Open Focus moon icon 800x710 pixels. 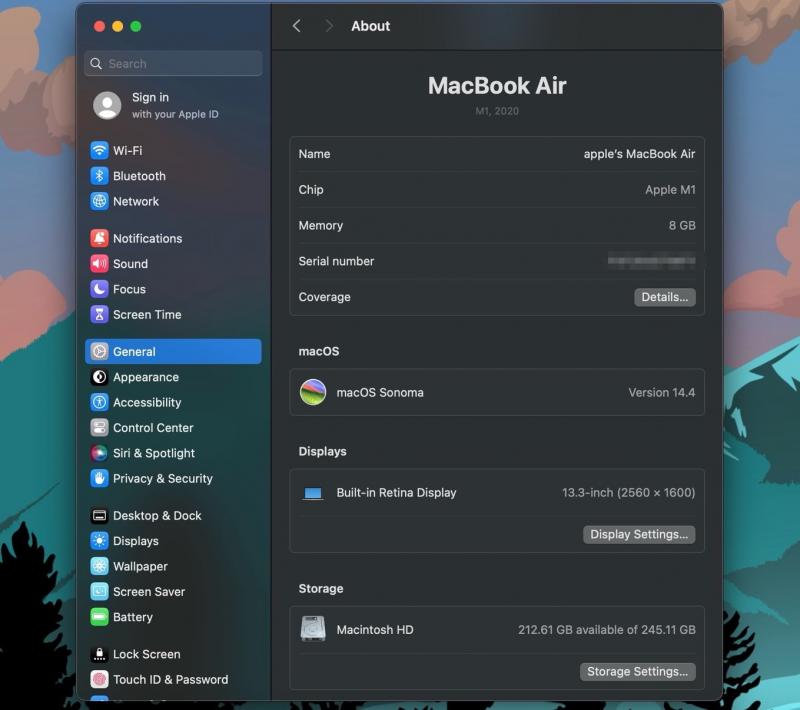tap(99, 289)
